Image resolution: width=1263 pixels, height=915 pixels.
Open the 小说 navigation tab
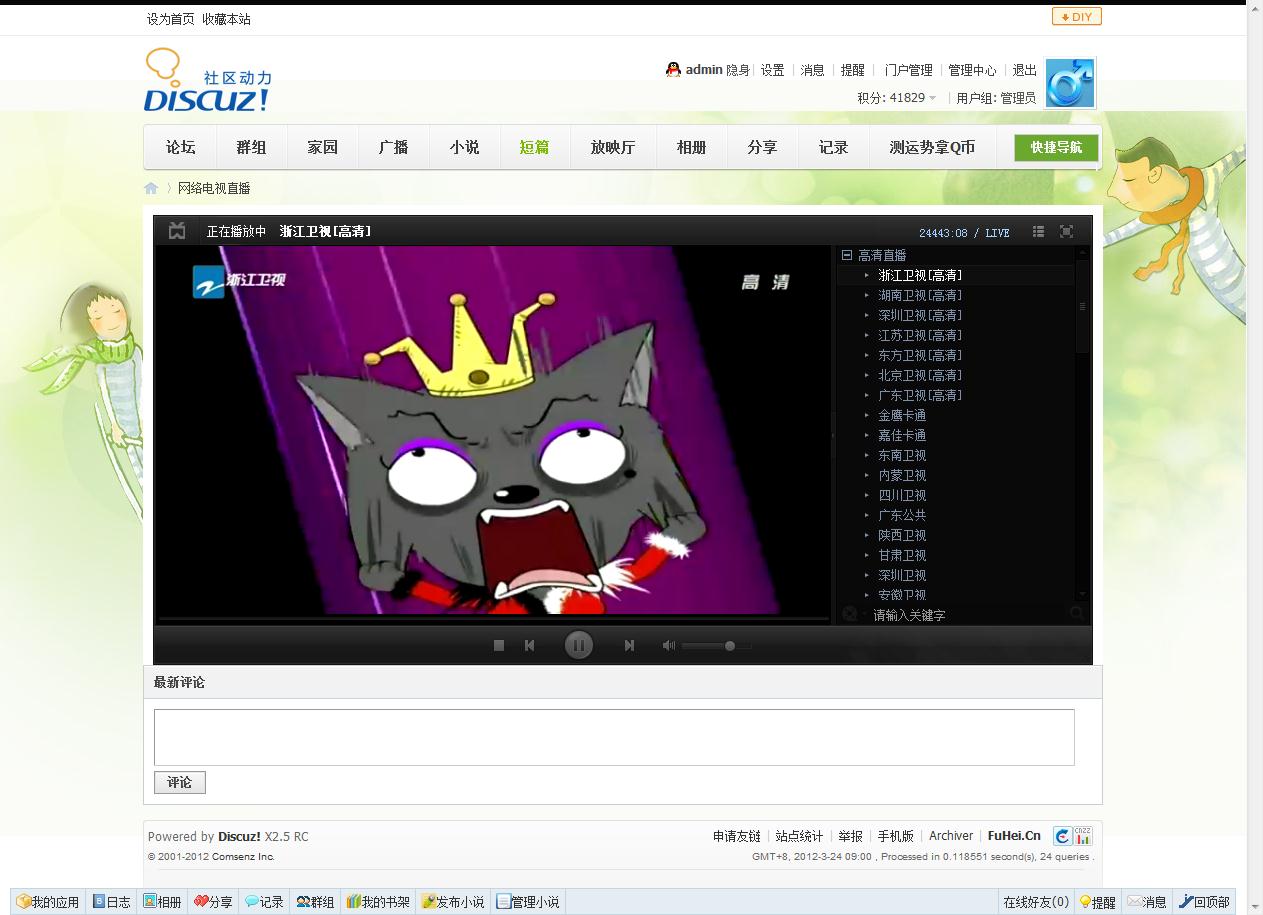click(x=464, y=147)
